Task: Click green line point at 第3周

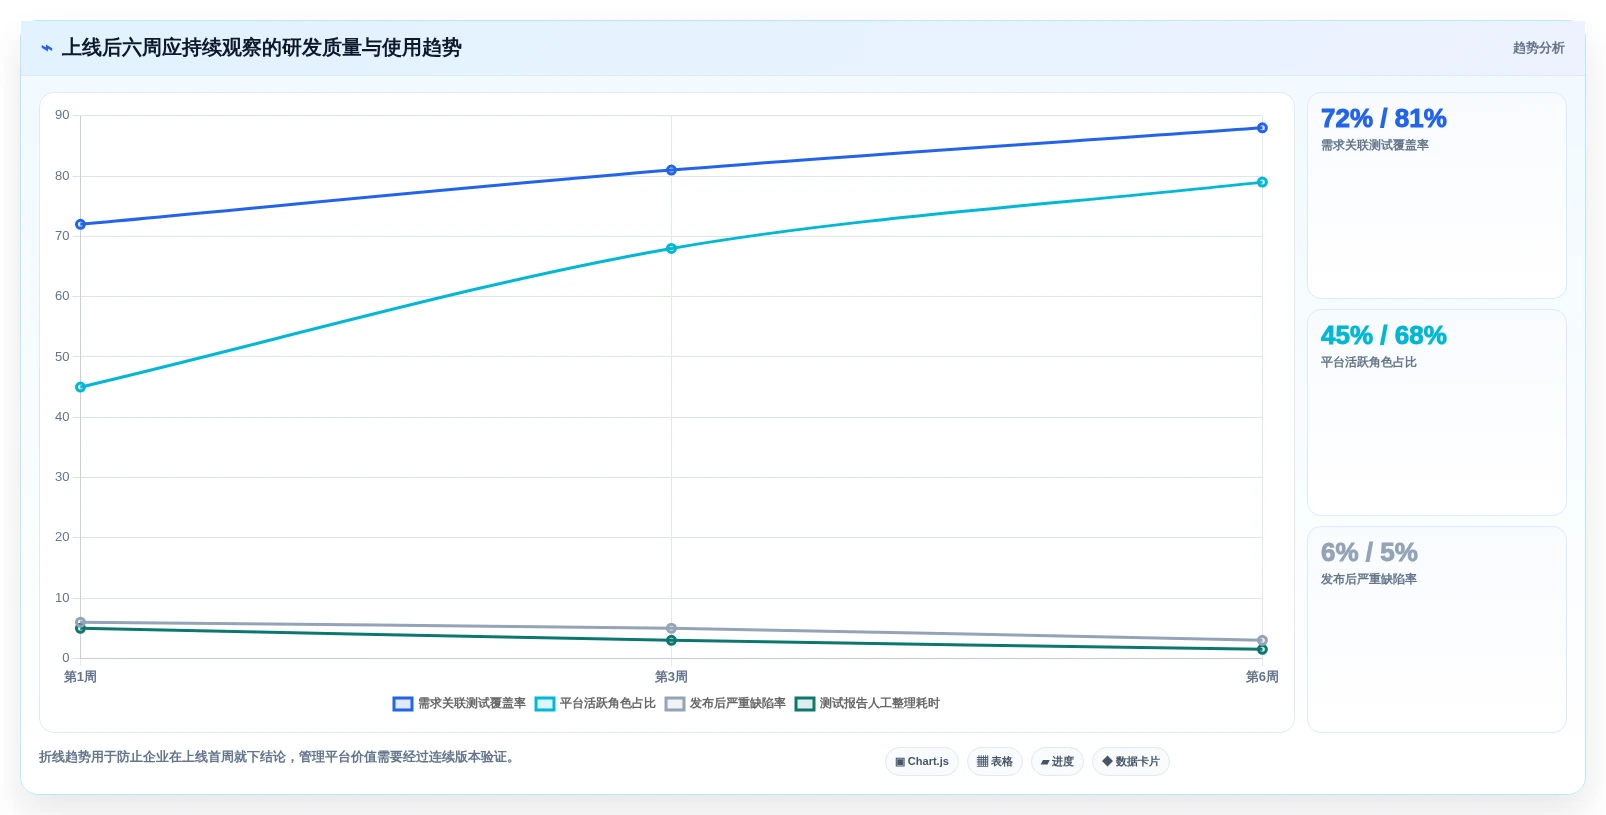Action: [x=671, y=640]
